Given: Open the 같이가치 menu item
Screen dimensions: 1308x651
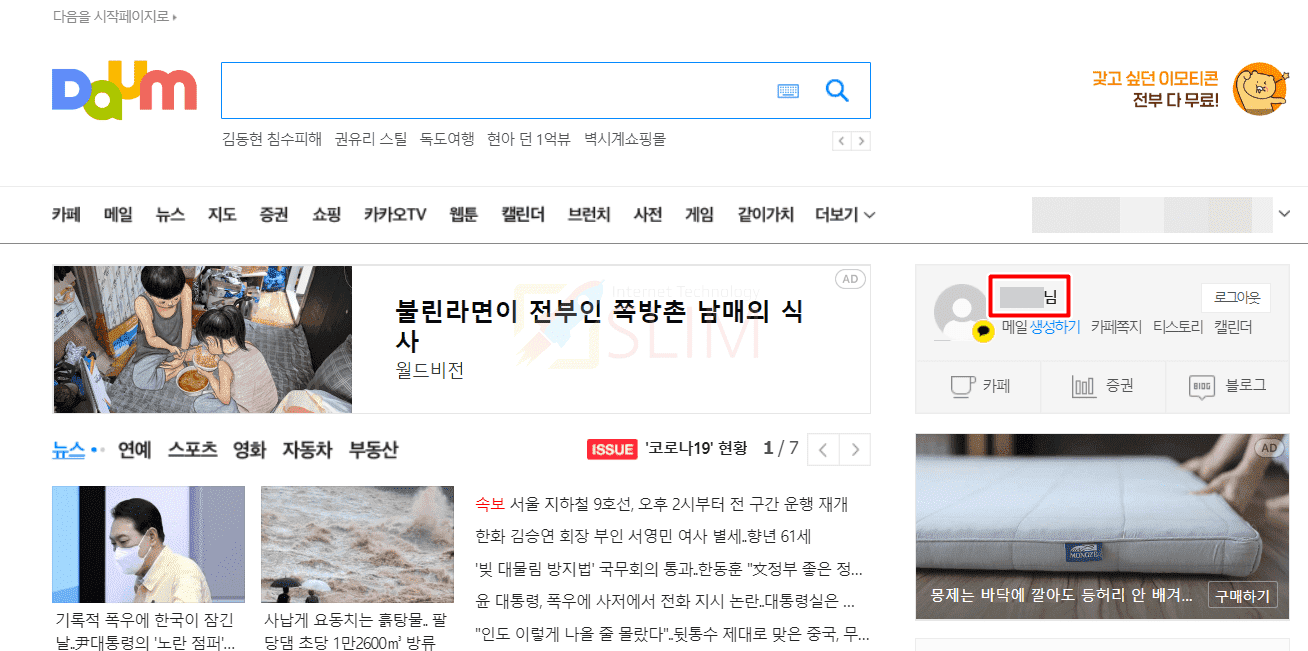Looking at the screenshot, I should (x=766, y=214).
